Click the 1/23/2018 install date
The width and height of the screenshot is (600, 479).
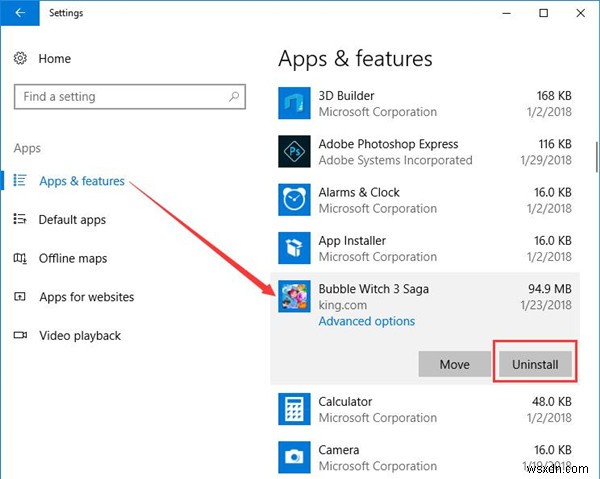pos(546,305)
